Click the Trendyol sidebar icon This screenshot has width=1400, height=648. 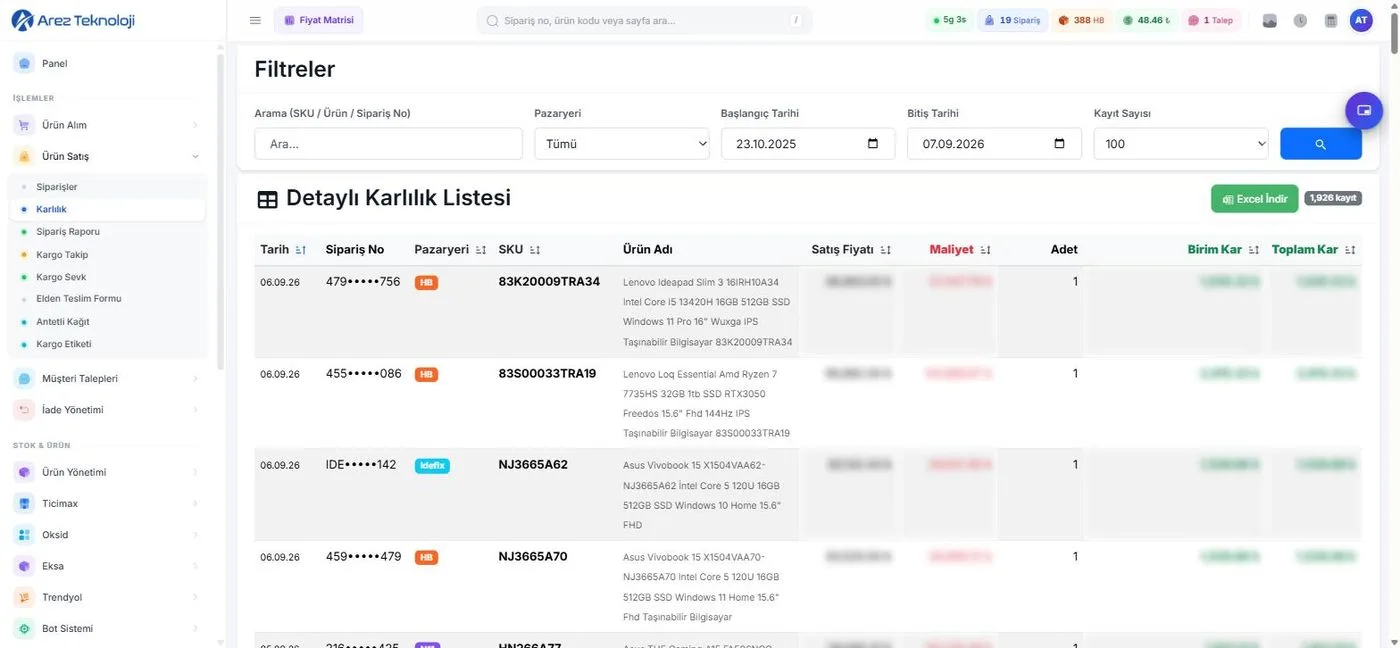click(x=24, y=597)
